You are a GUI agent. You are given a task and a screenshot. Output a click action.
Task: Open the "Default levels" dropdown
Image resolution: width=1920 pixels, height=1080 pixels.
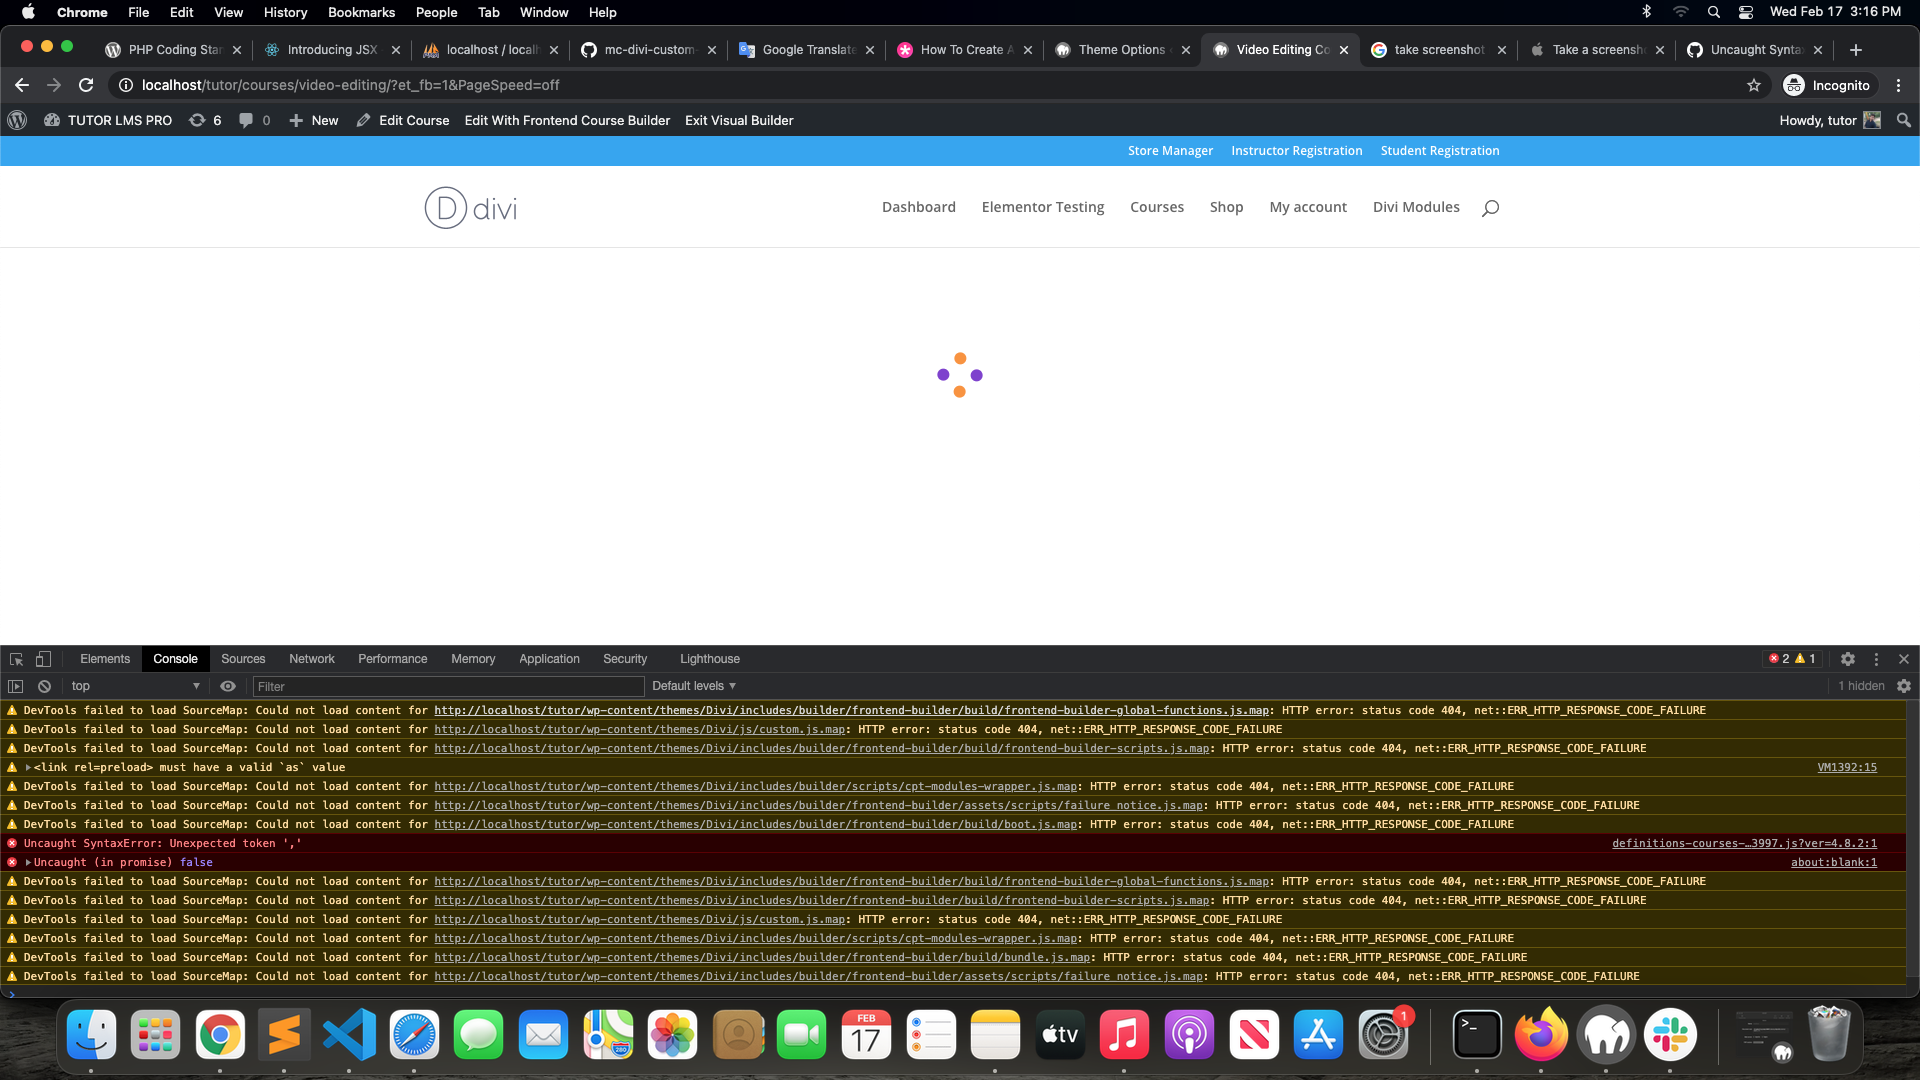click(x=693, y=686)
